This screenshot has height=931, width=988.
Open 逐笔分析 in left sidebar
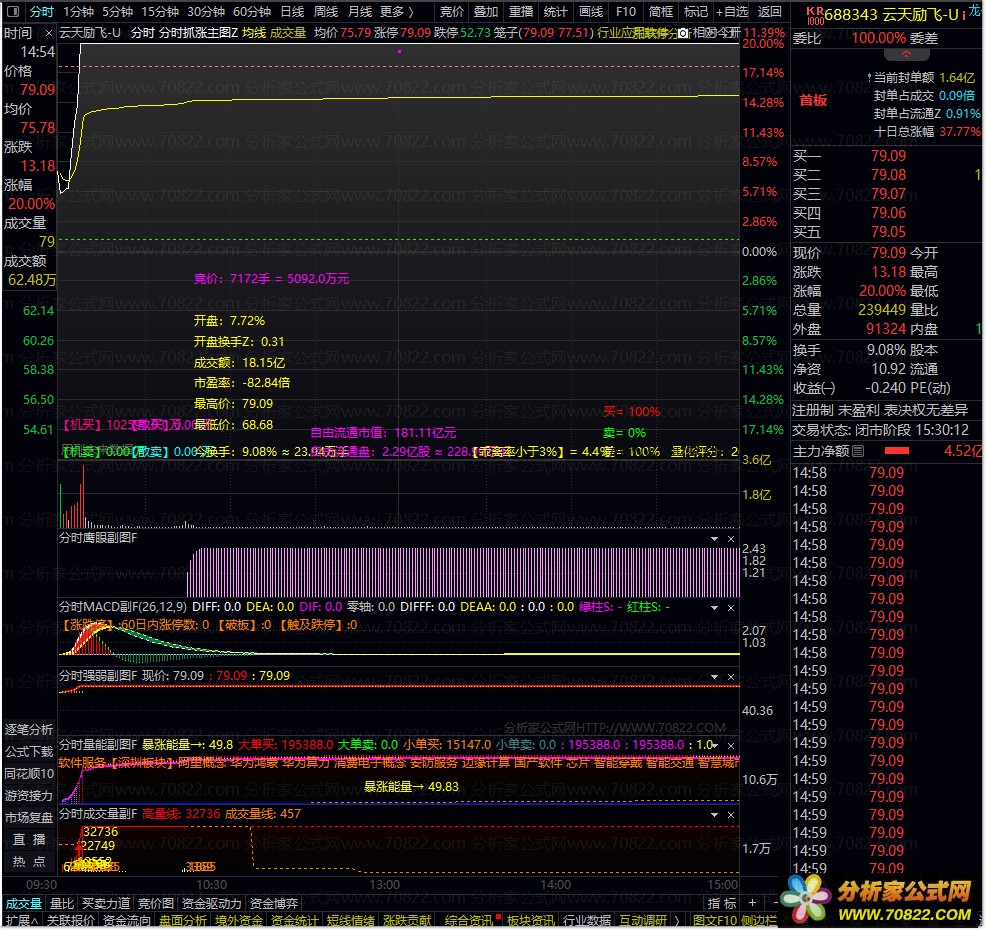29,732
